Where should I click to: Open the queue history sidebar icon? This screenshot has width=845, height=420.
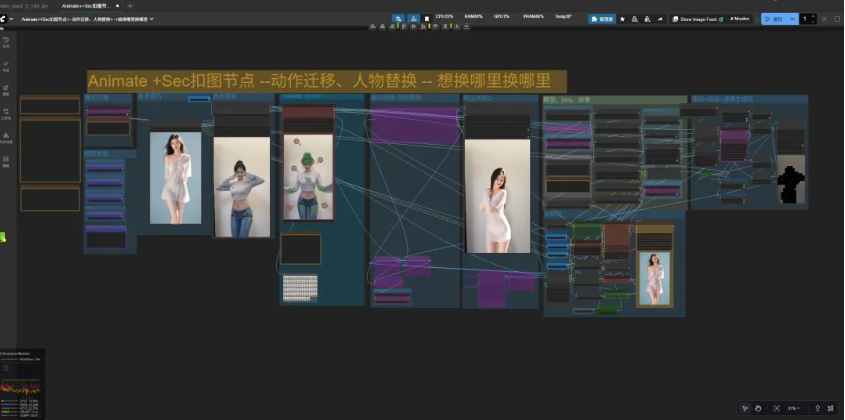[x=5, y=40]
